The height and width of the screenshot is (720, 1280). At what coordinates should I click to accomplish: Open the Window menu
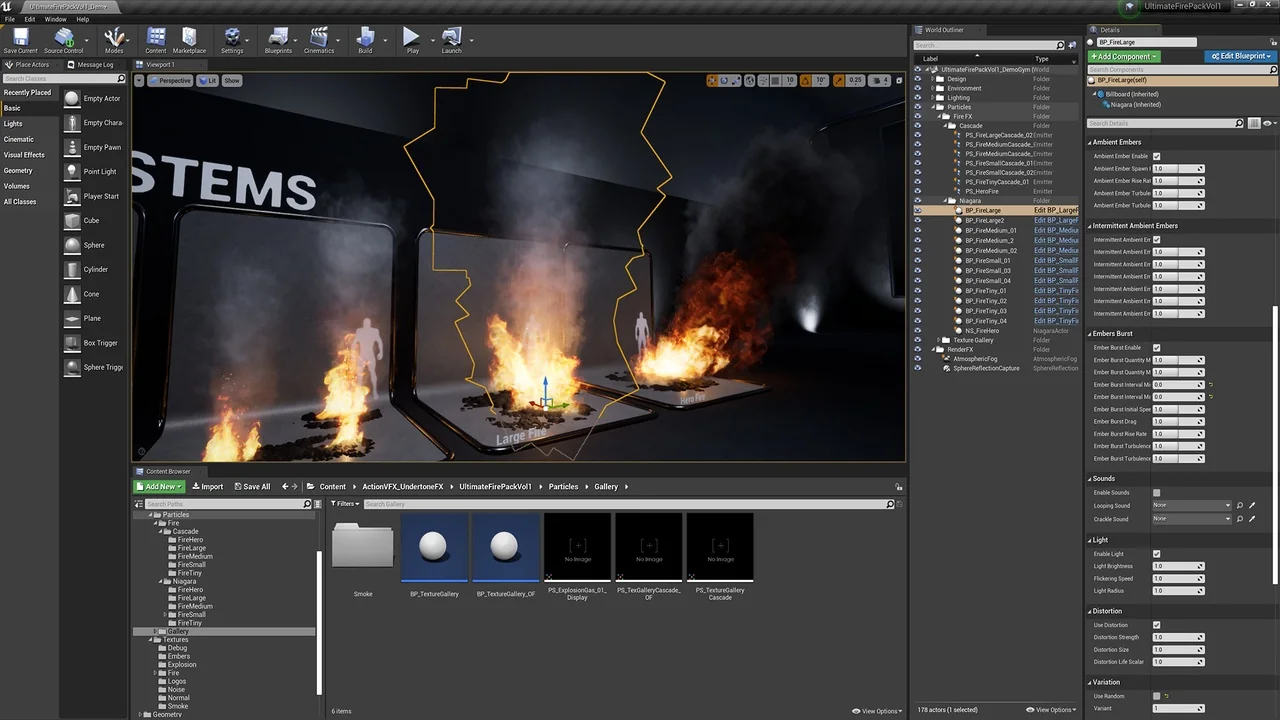56,19
